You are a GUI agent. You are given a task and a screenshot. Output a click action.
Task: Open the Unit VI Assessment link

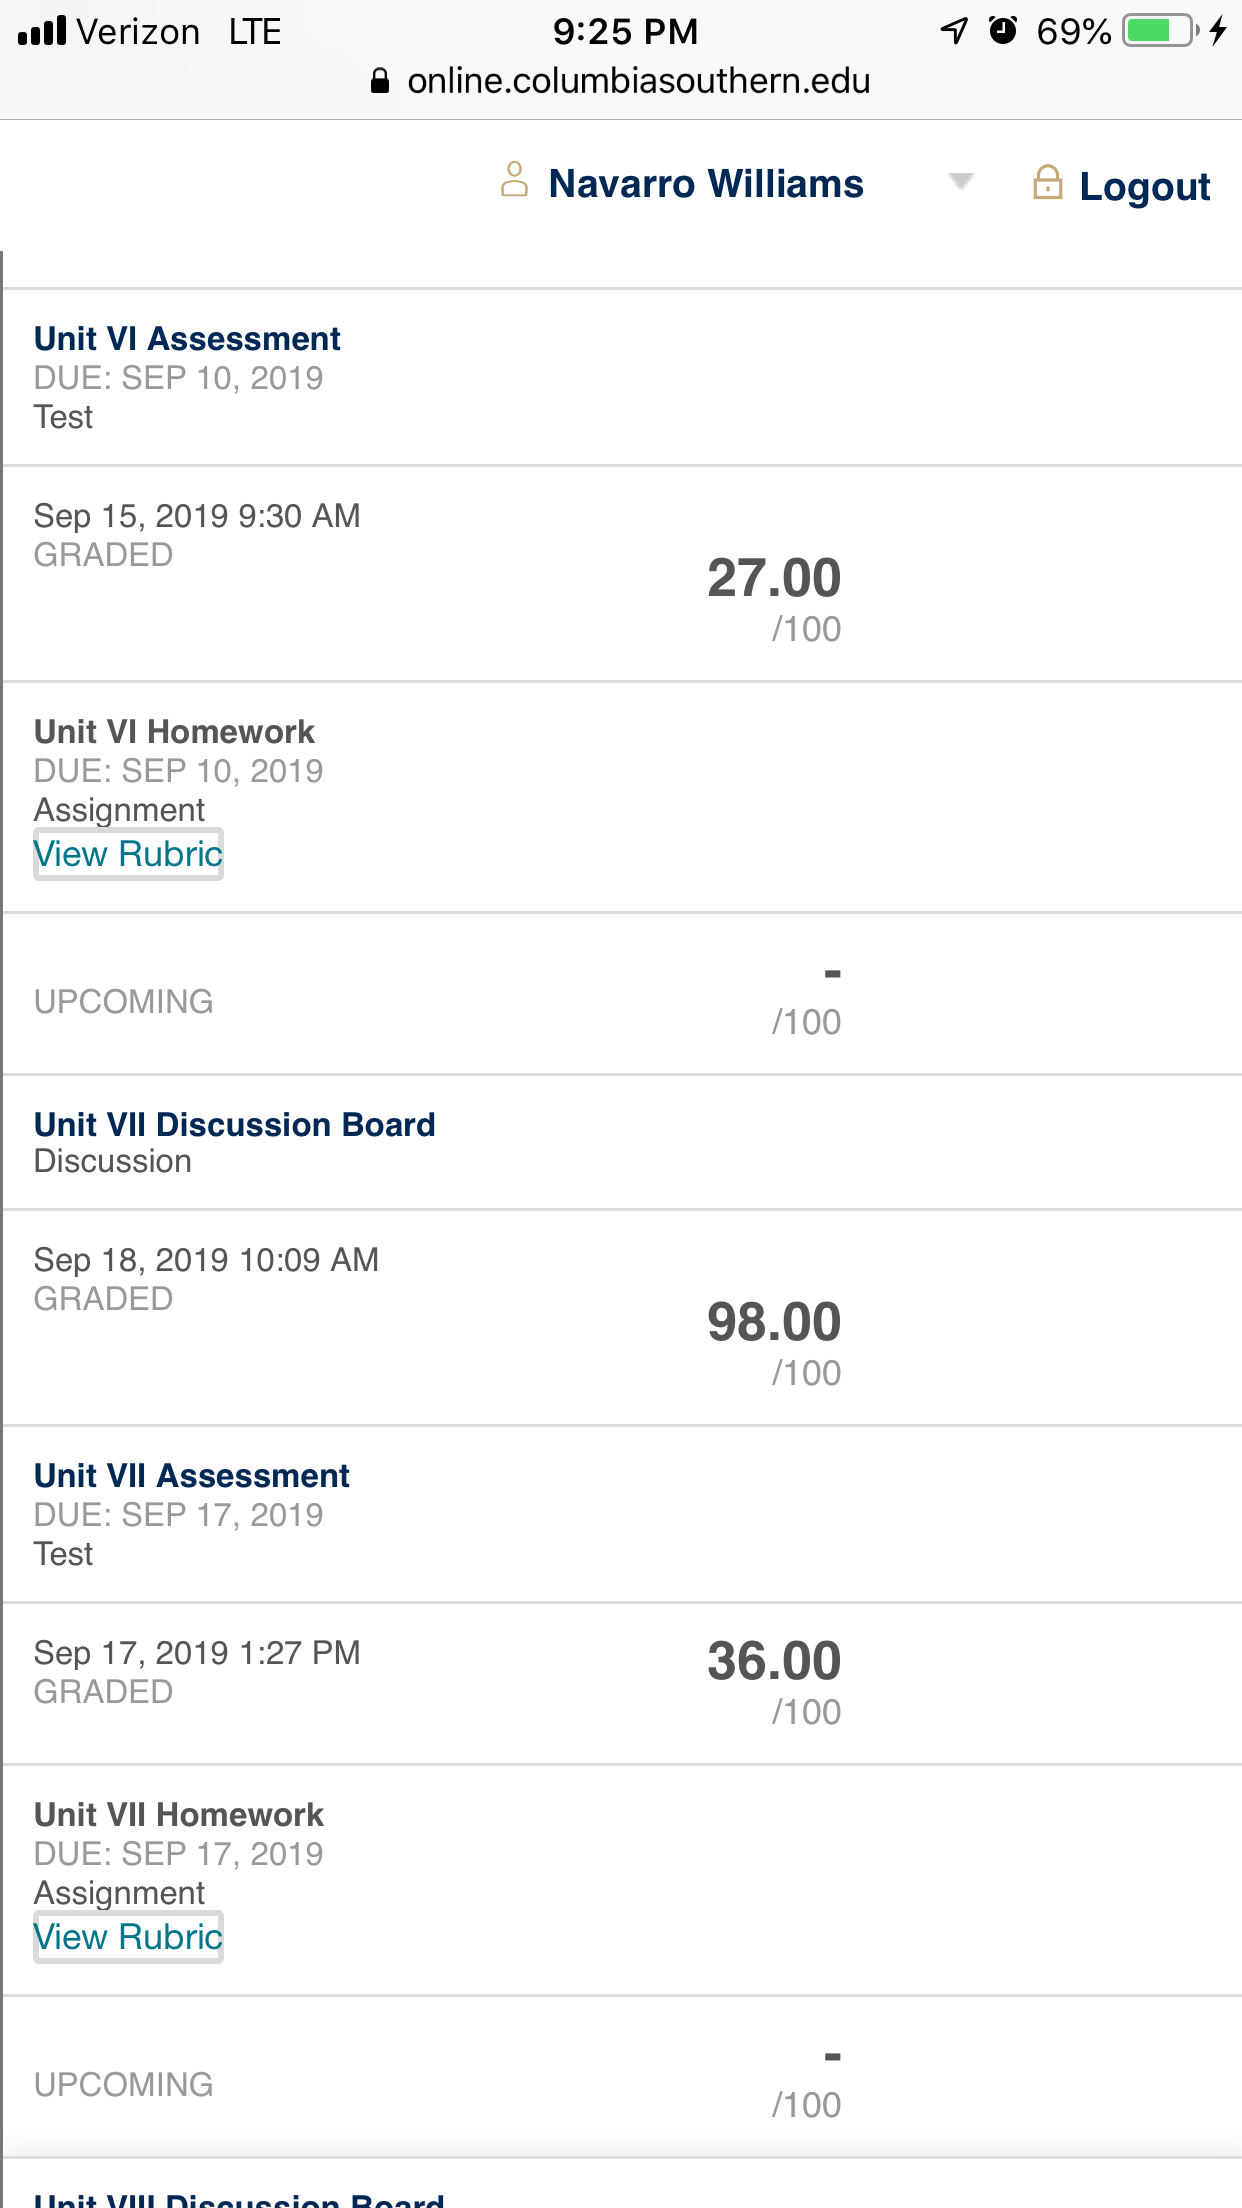point(187,339)
